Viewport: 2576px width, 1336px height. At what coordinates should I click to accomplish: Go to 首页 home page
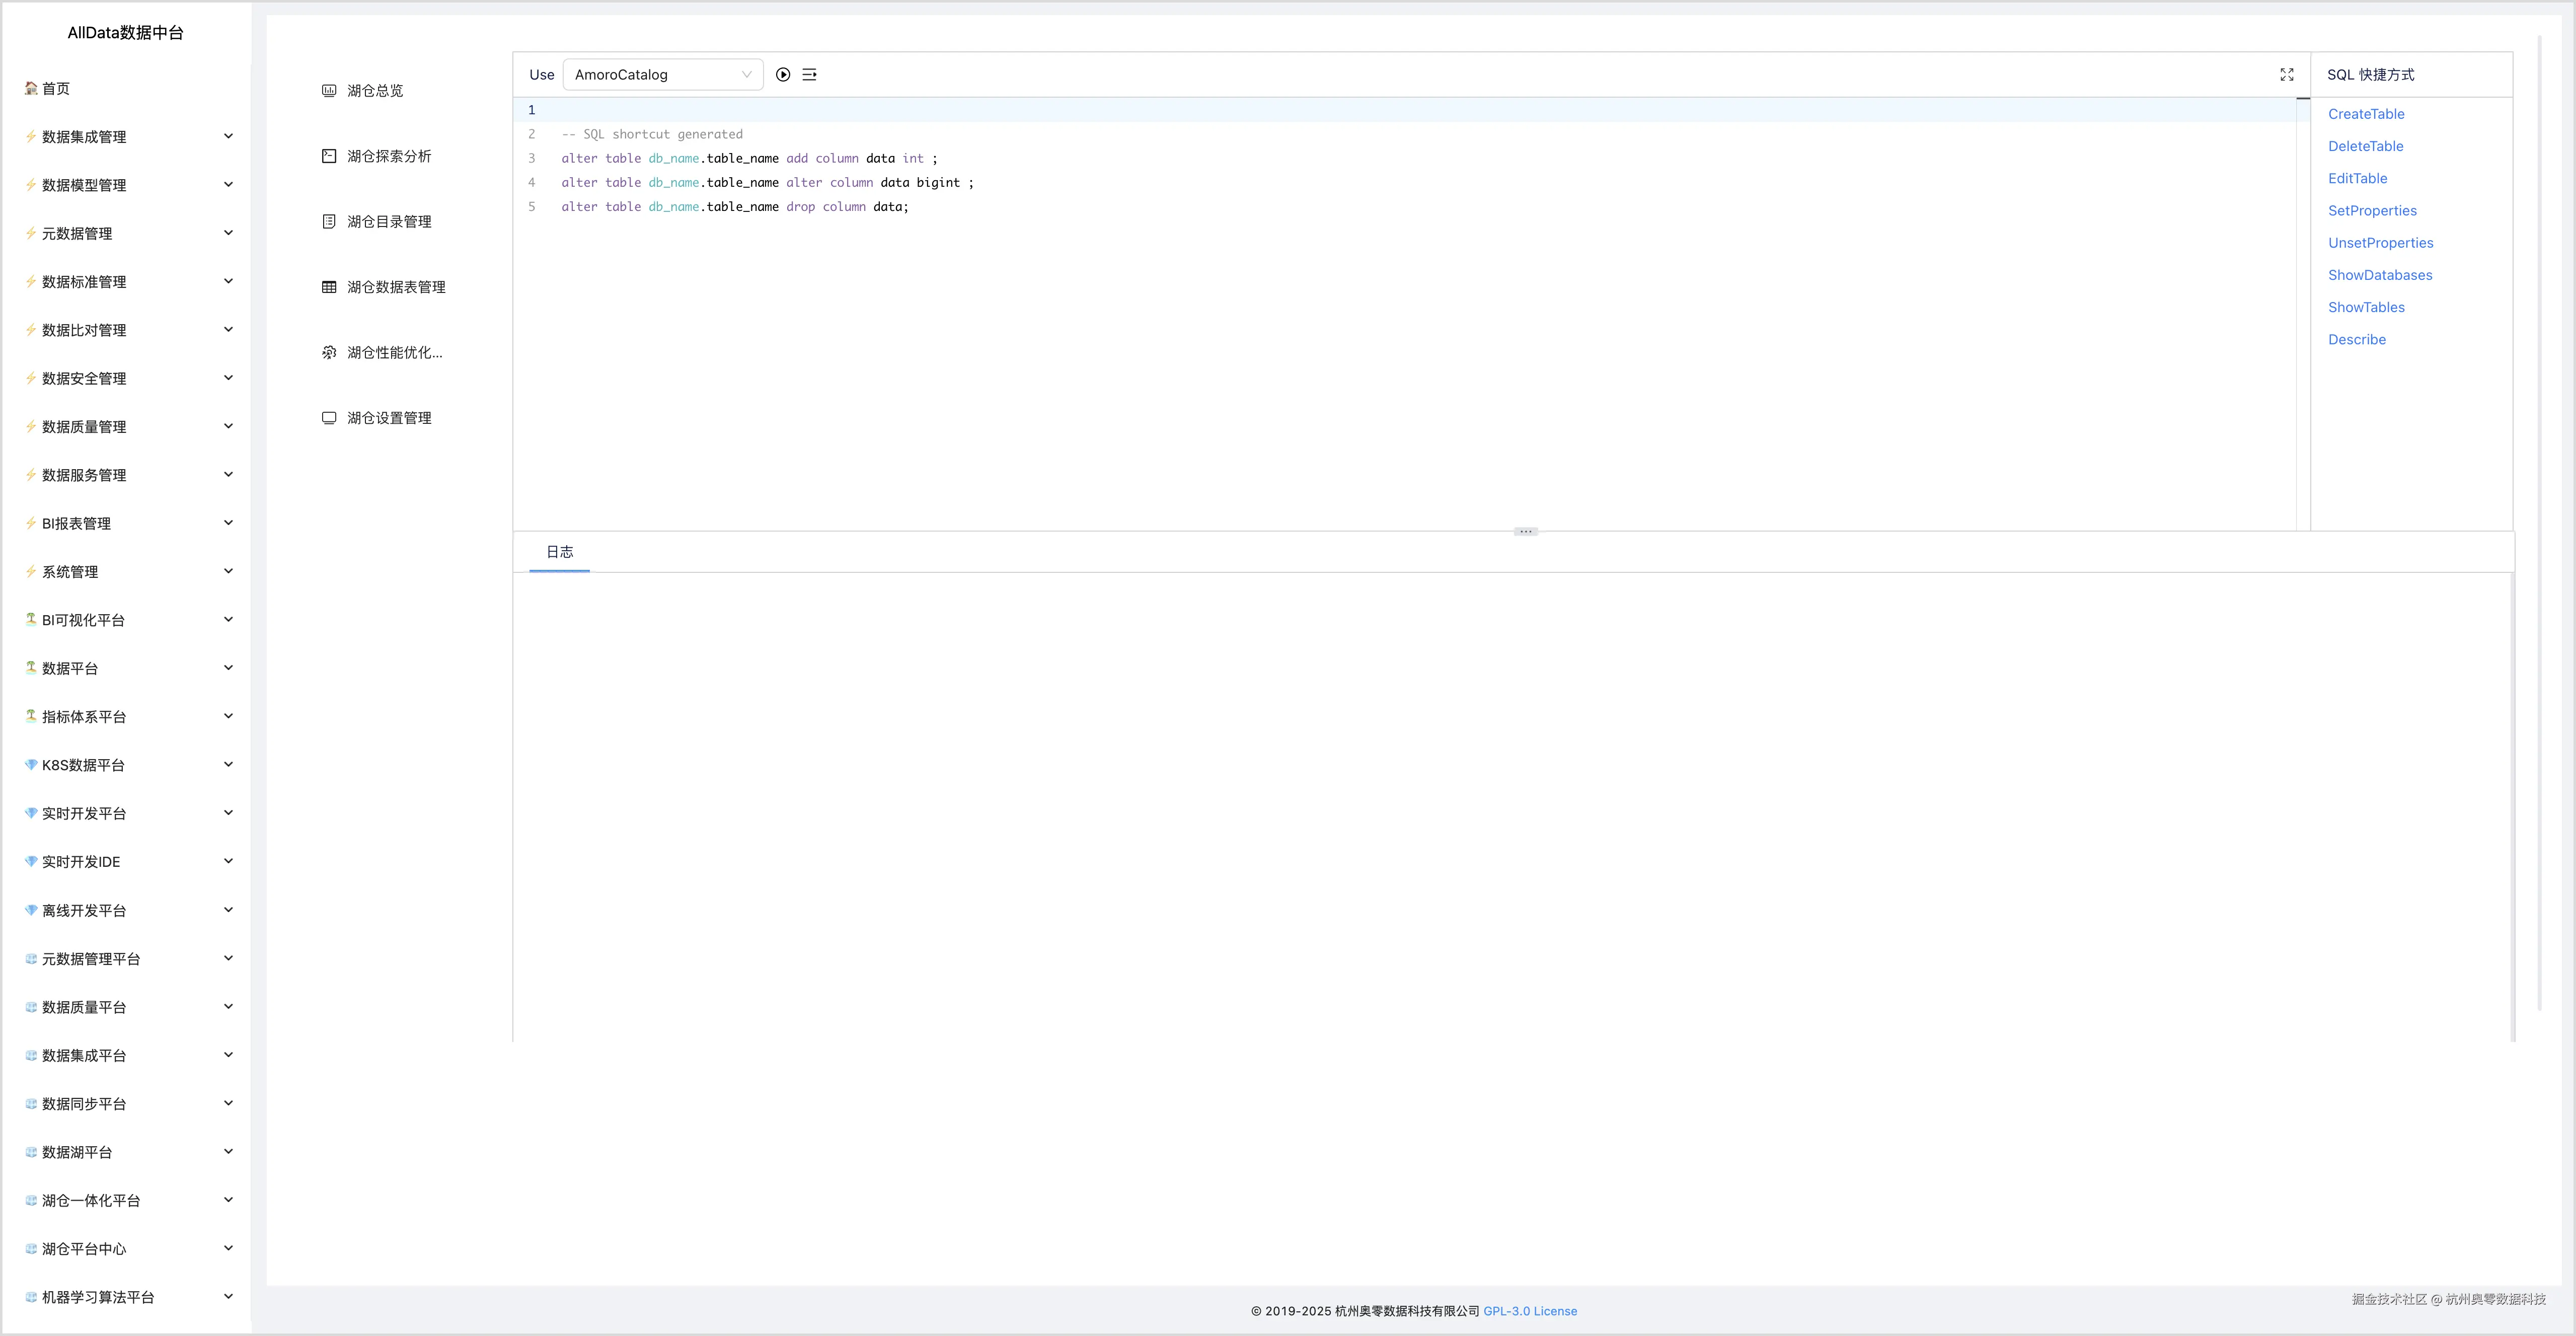pos(56,89)
